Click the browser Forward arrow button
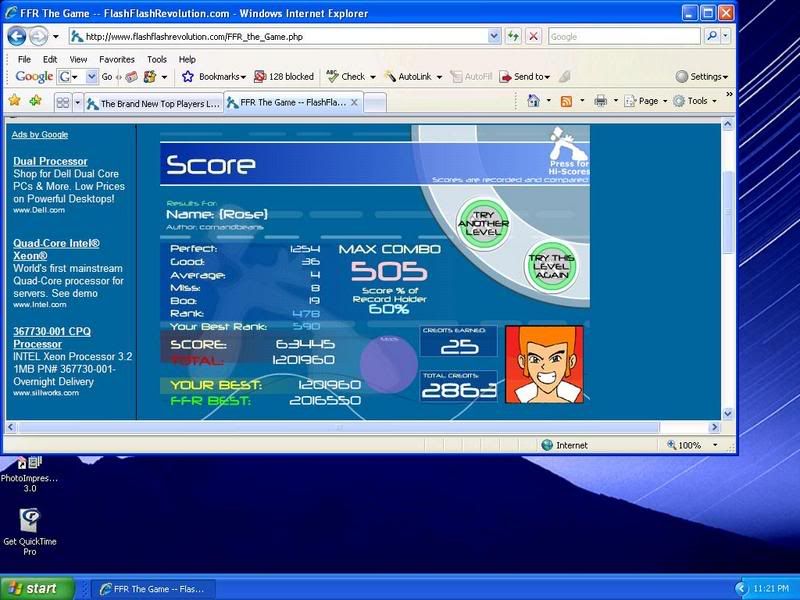 38,36
